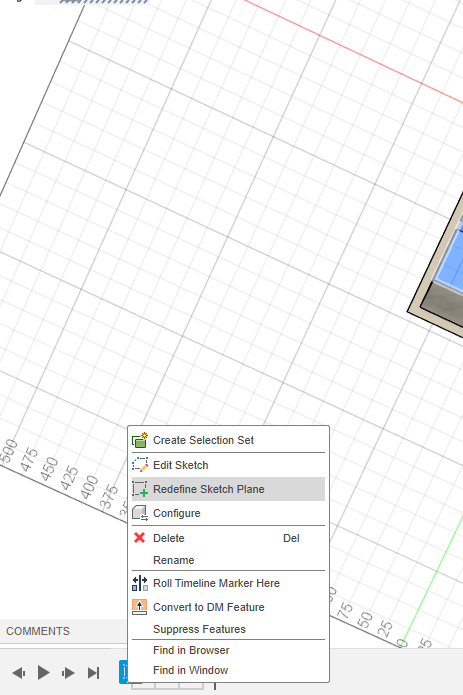
Task: Click the Configure icon
Action: (140, 513)
